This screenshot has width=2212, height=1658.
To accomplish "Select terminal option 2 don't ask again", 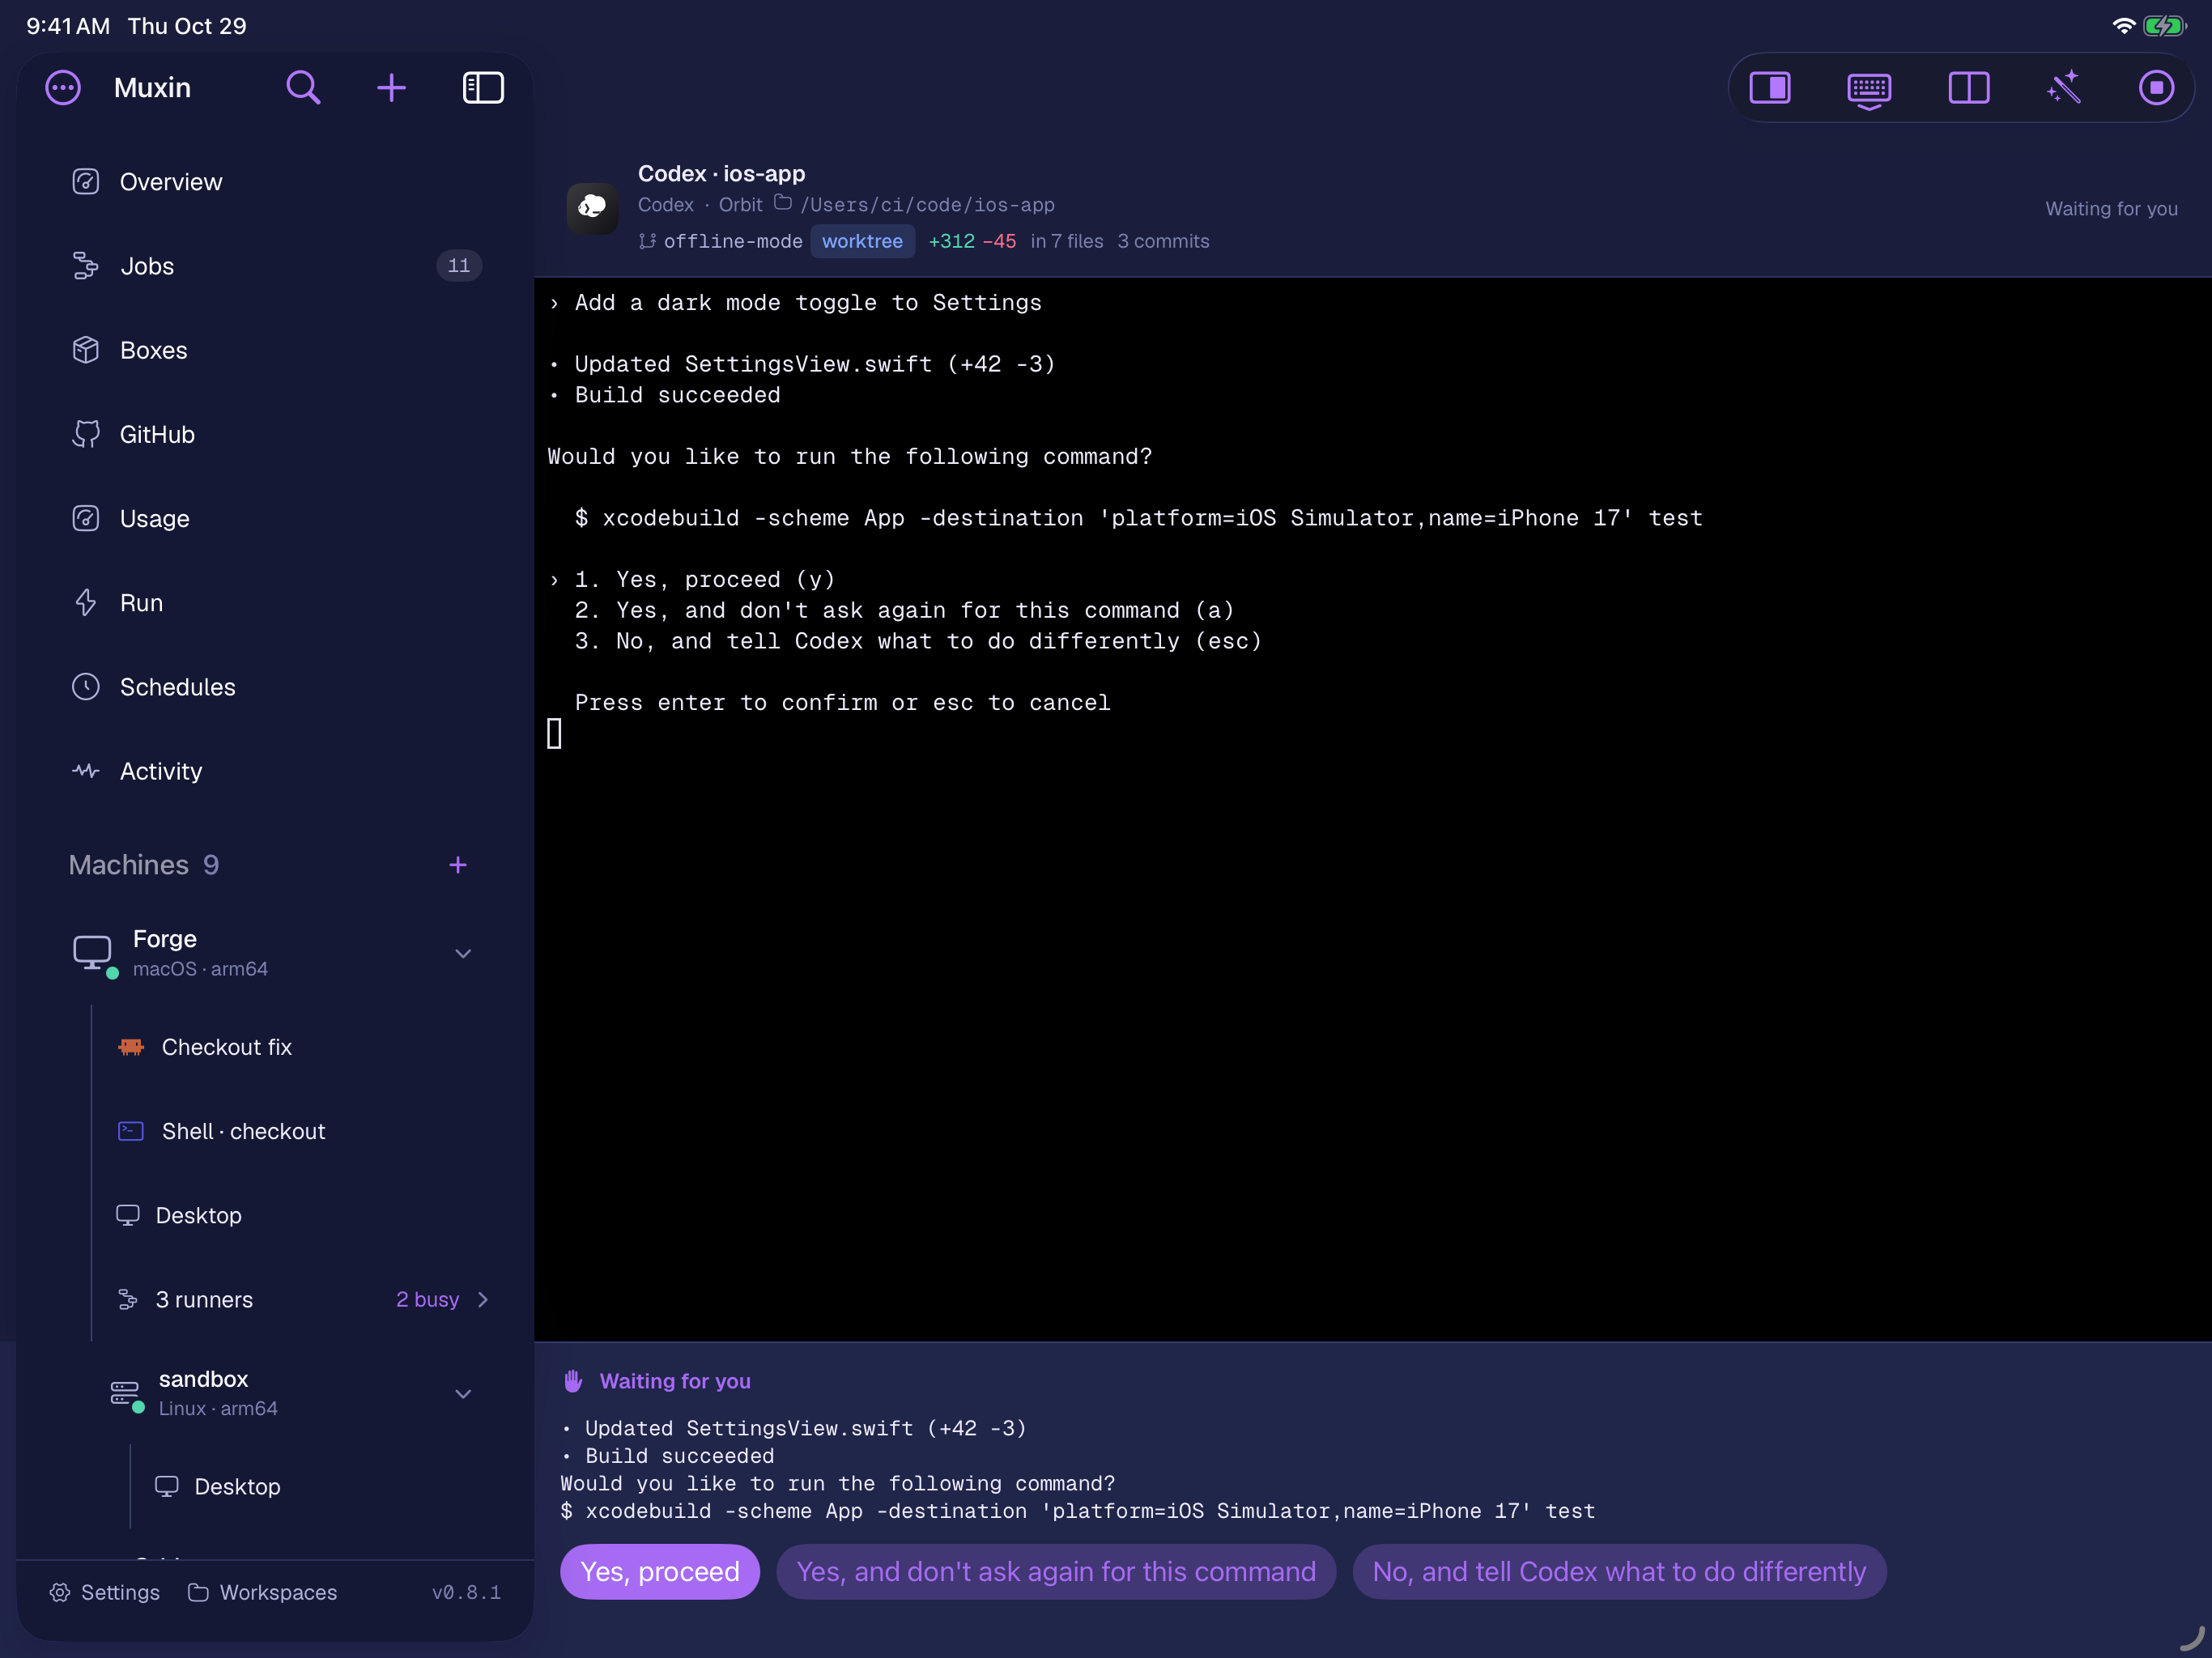I will 904,610.
